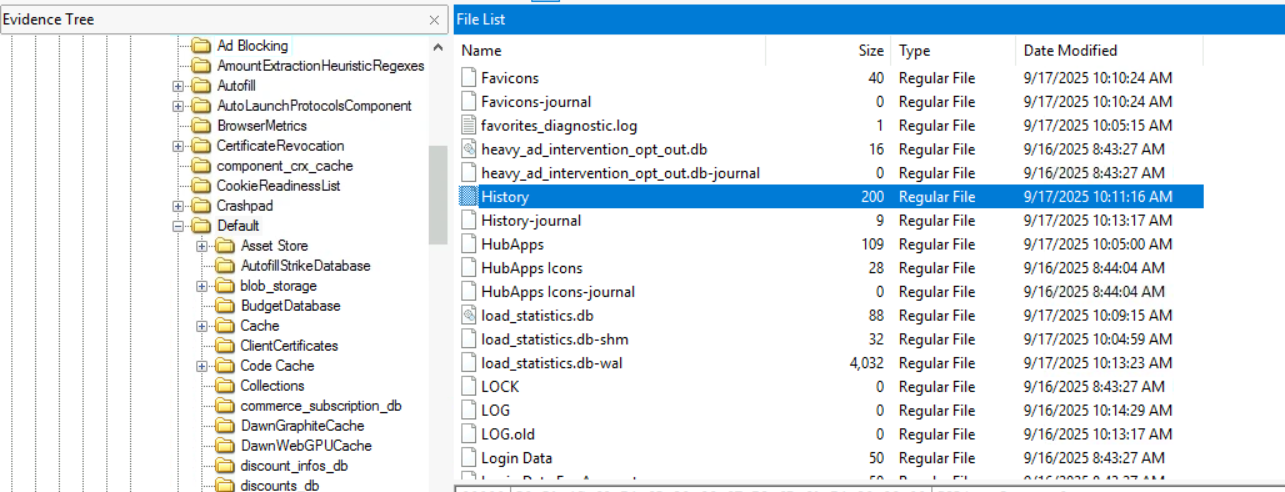
Task: Sort files by the Size column
Action: (828, 50)
